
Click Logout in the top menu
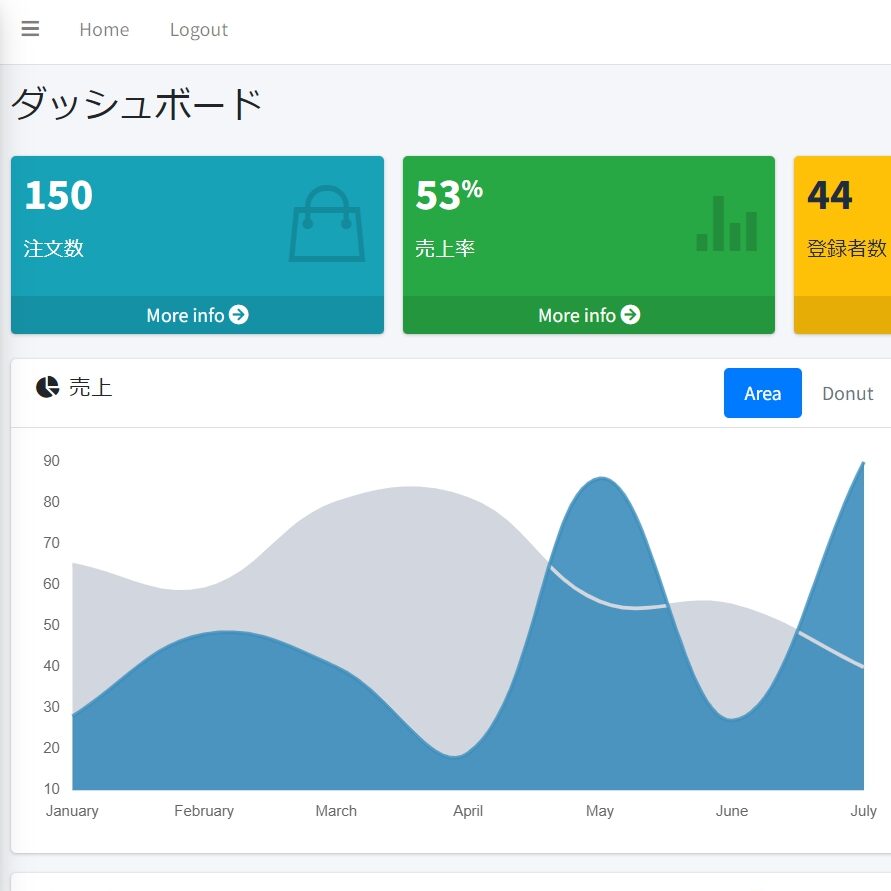coord(198,29)
